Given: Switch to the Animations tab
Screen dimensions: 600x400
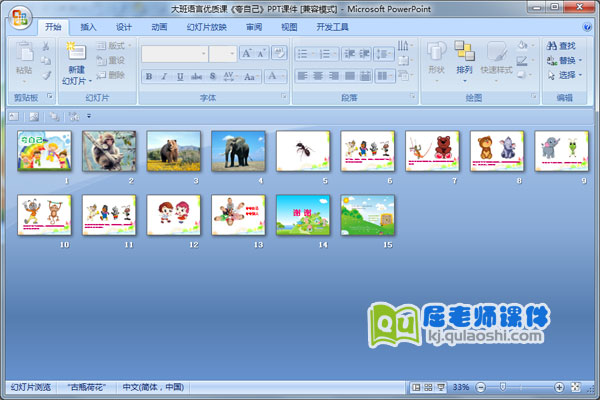Looking at the screenshot, I should [158, 27].
